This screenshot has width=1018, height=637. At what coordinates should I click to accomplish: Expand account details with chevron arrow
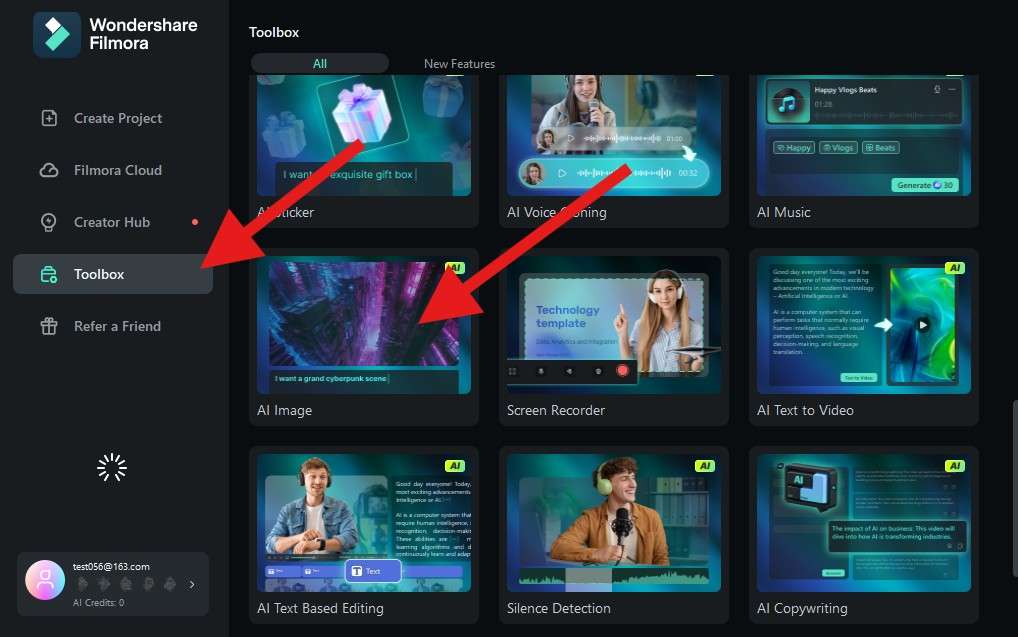pyautogui.click(x=192, y=584)
